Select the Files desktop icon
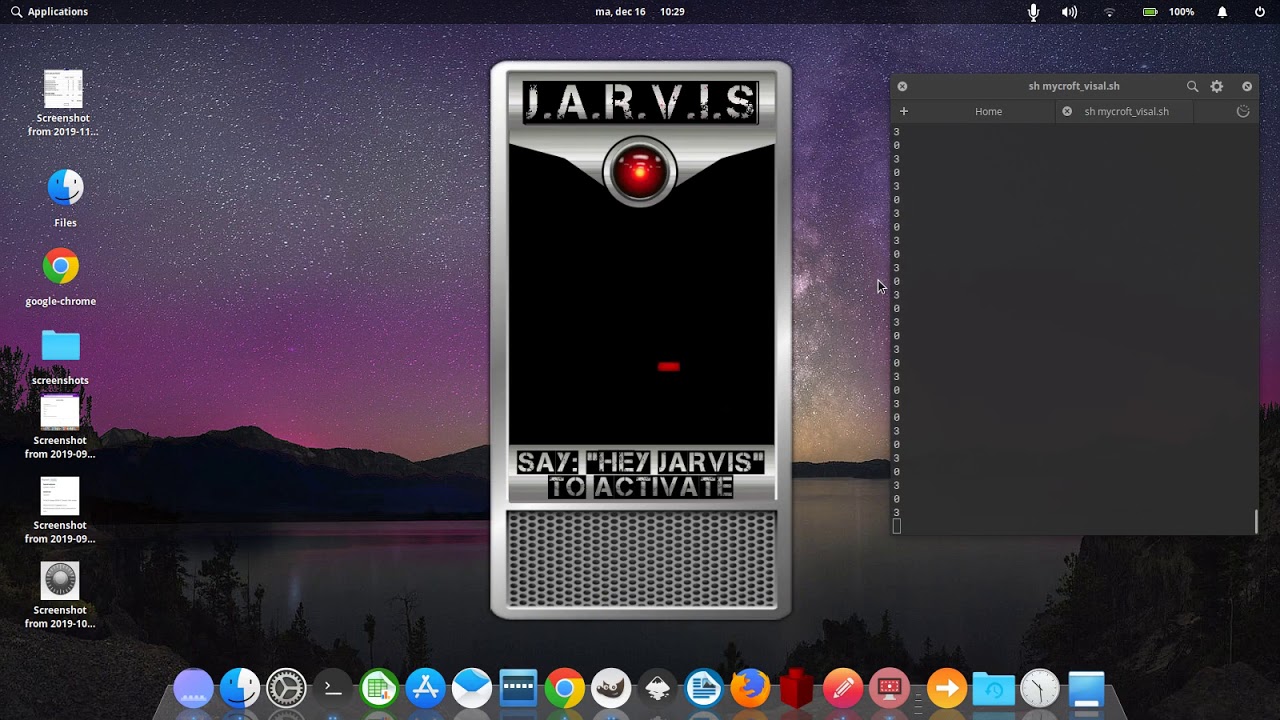Screen dimensions: 1280x720 pos(65,198)
